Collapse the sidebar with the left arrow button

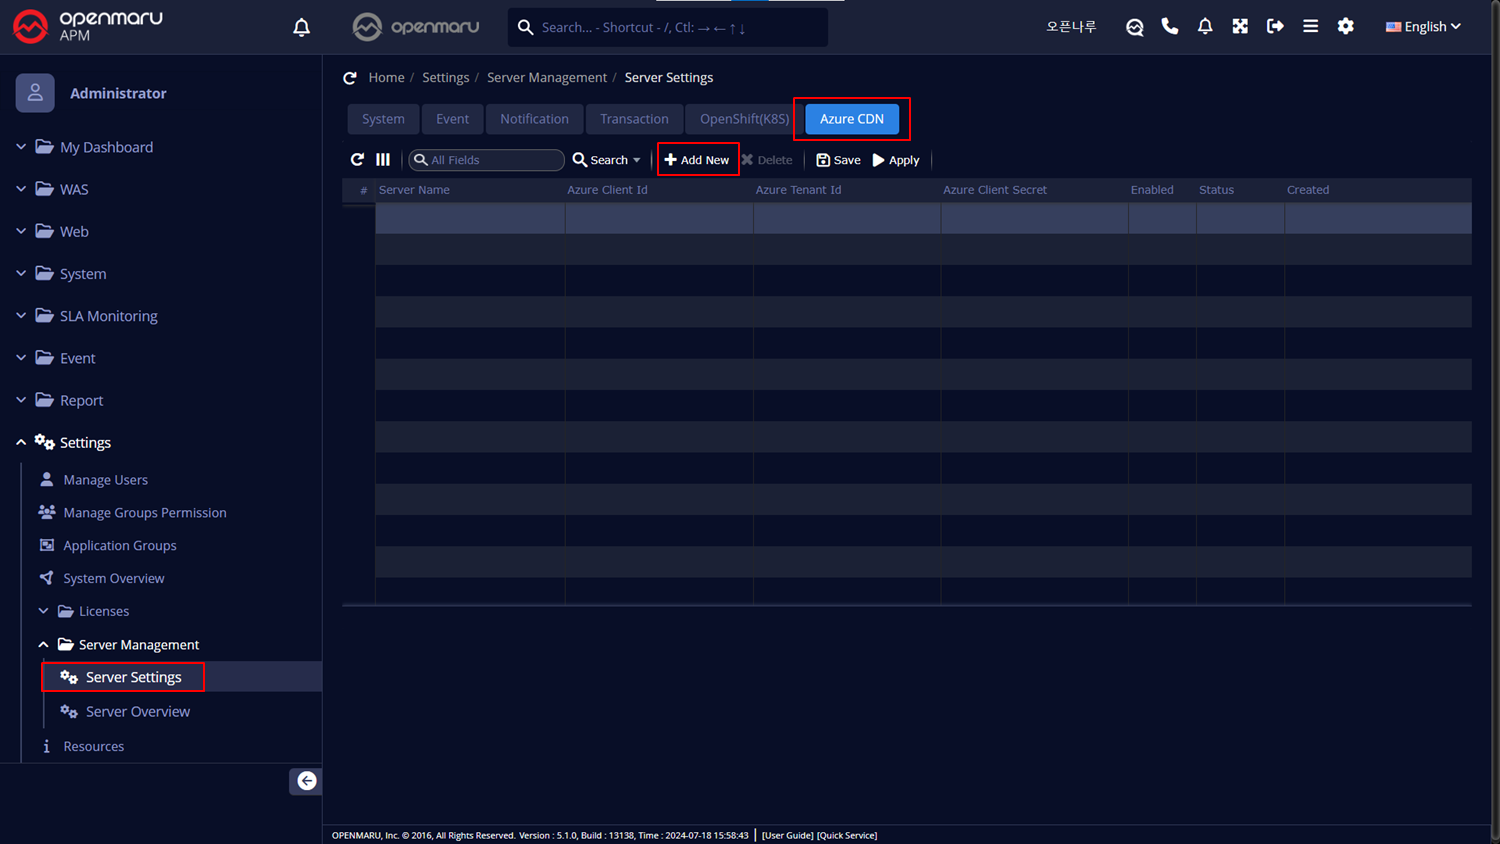(x=306, y=781)
